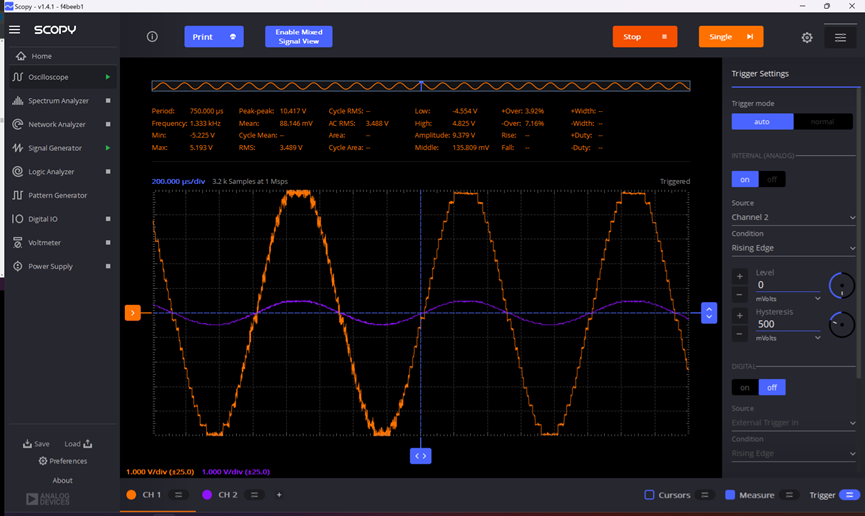The width and height of the screenshot is (865, 516).
Task: Open digital Condition Rising Edge dropdown
Action: tap(793, 454)
